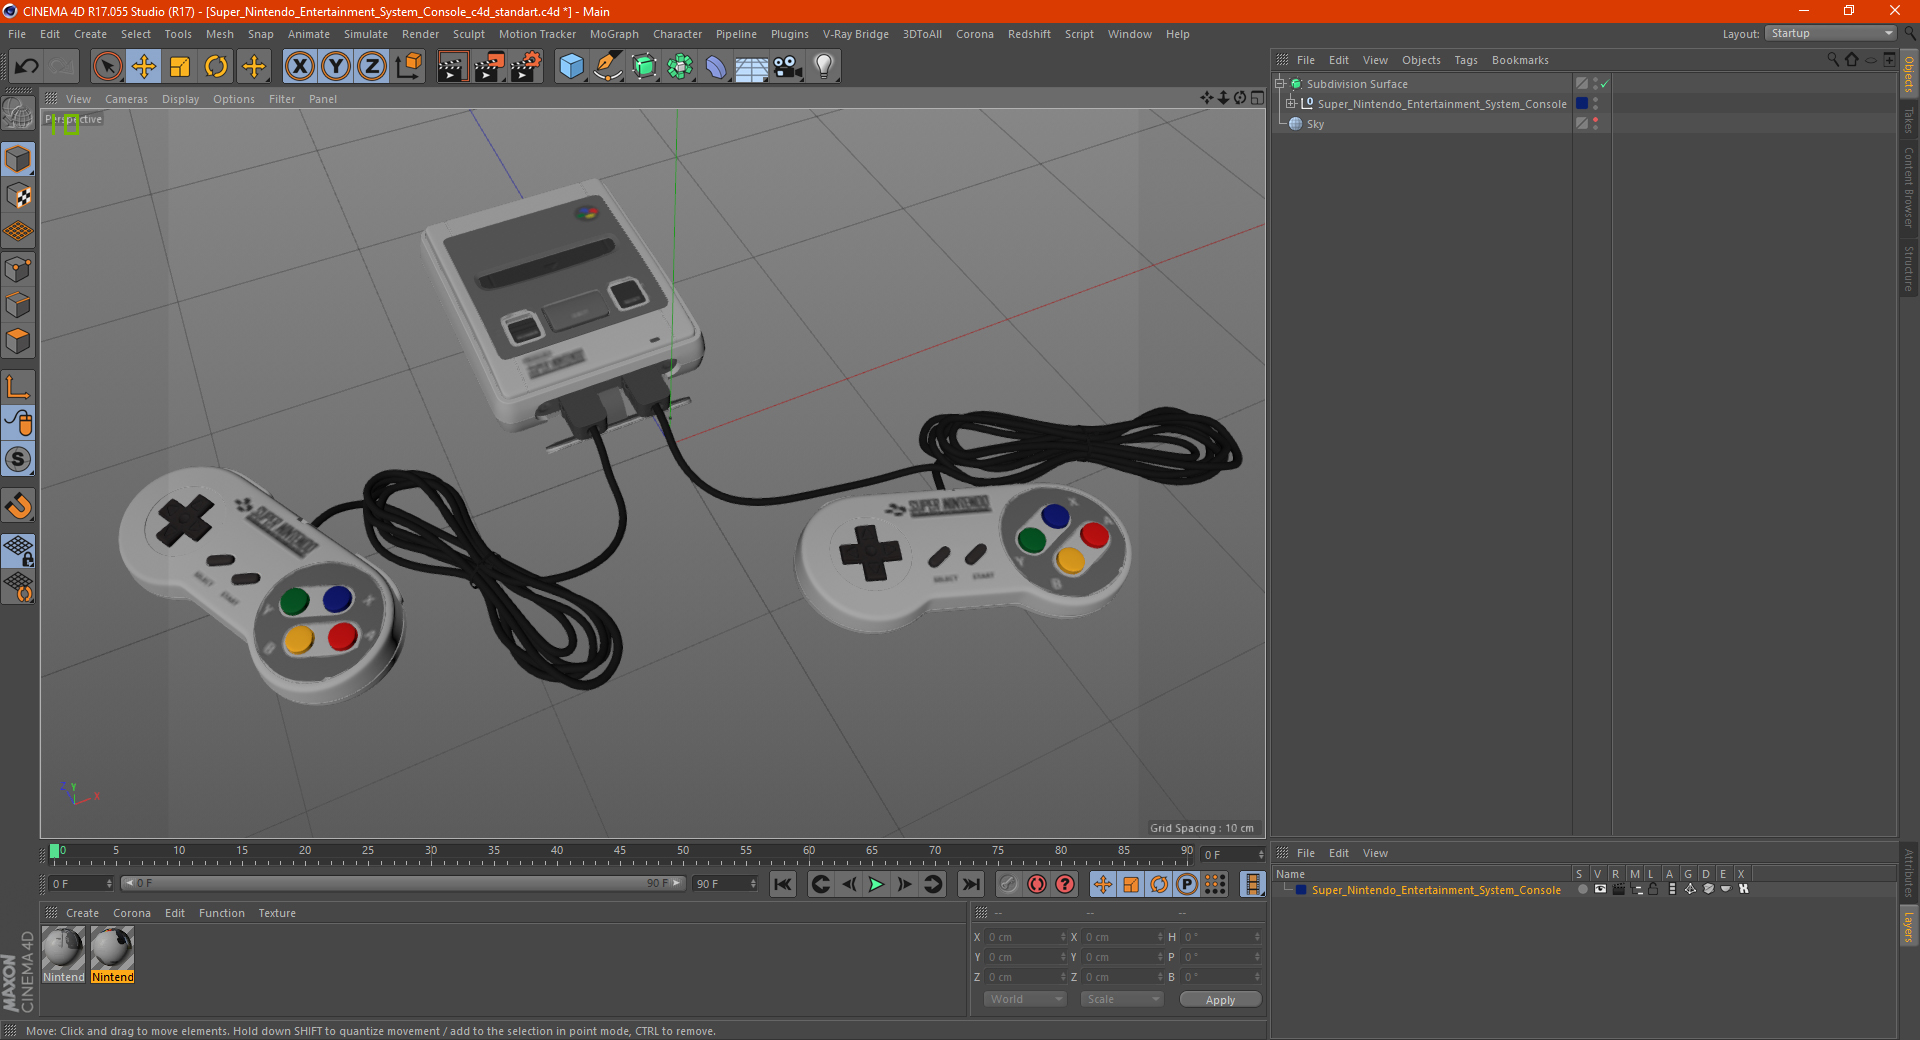Select the spline Pen tool

[x=607, y=67]
